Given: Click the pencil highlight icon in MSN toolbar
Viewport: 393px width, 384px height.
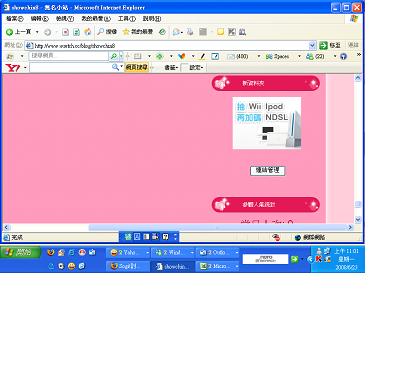Looking at the screenshot, I should [202, 56].
